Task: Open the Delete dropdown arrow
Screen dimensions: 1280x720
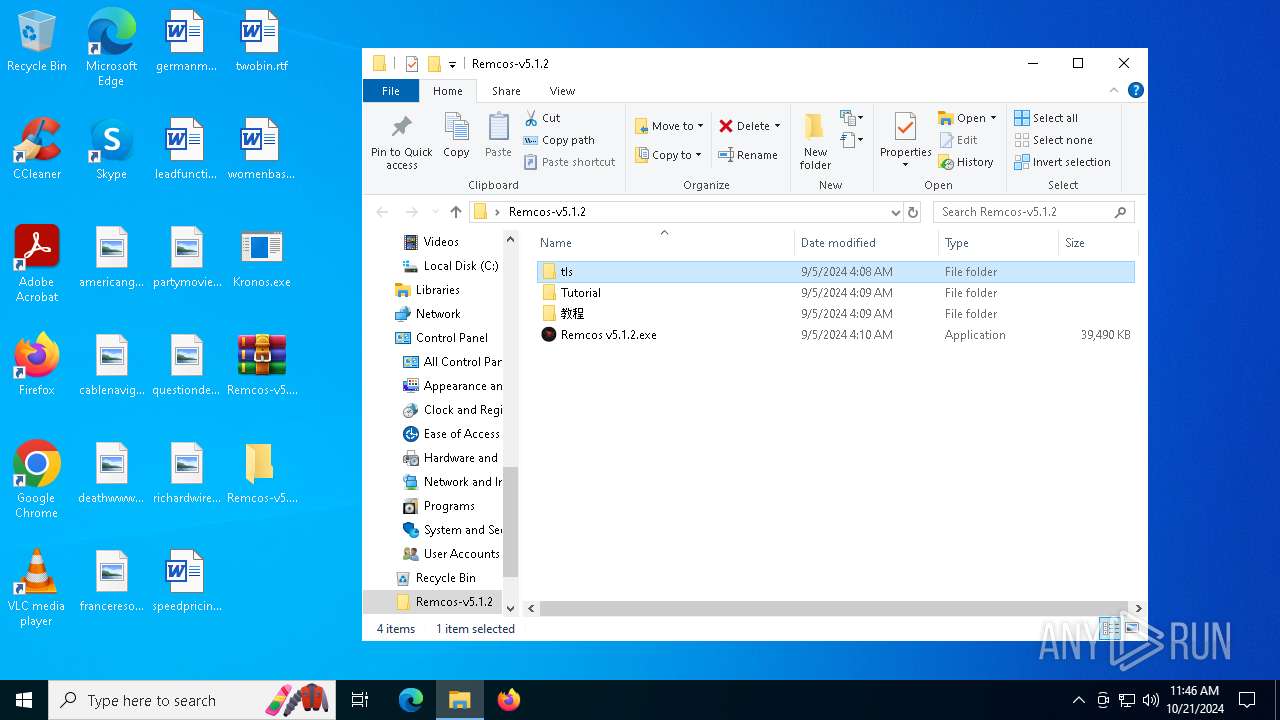Action: (x=777, y=126)
